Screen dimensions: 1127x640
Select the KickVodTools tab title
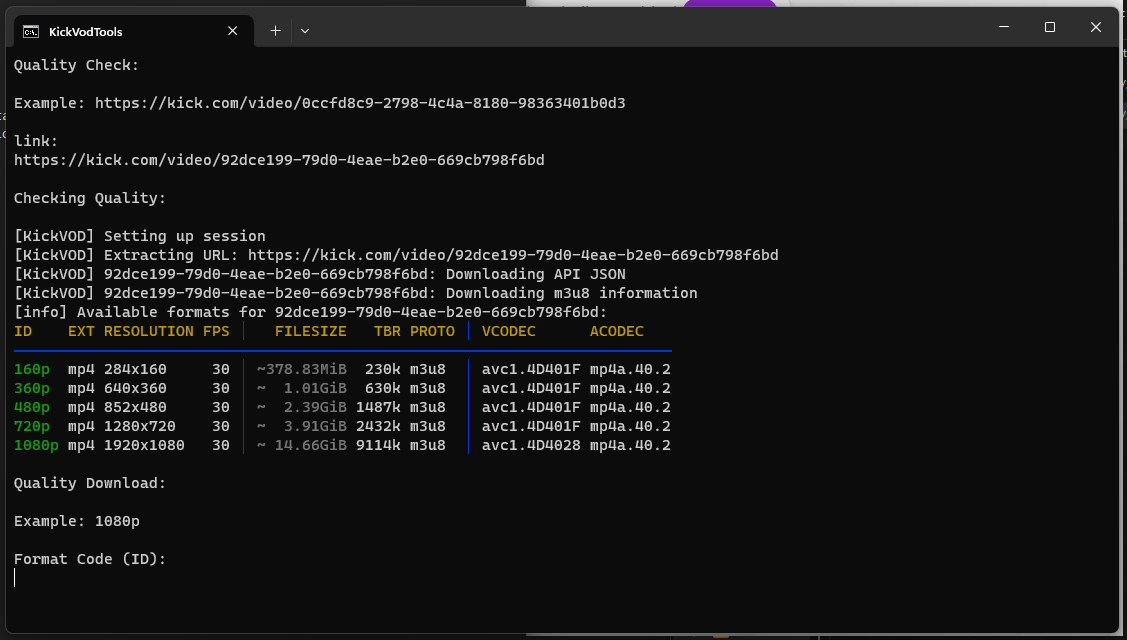pos(86,31)
